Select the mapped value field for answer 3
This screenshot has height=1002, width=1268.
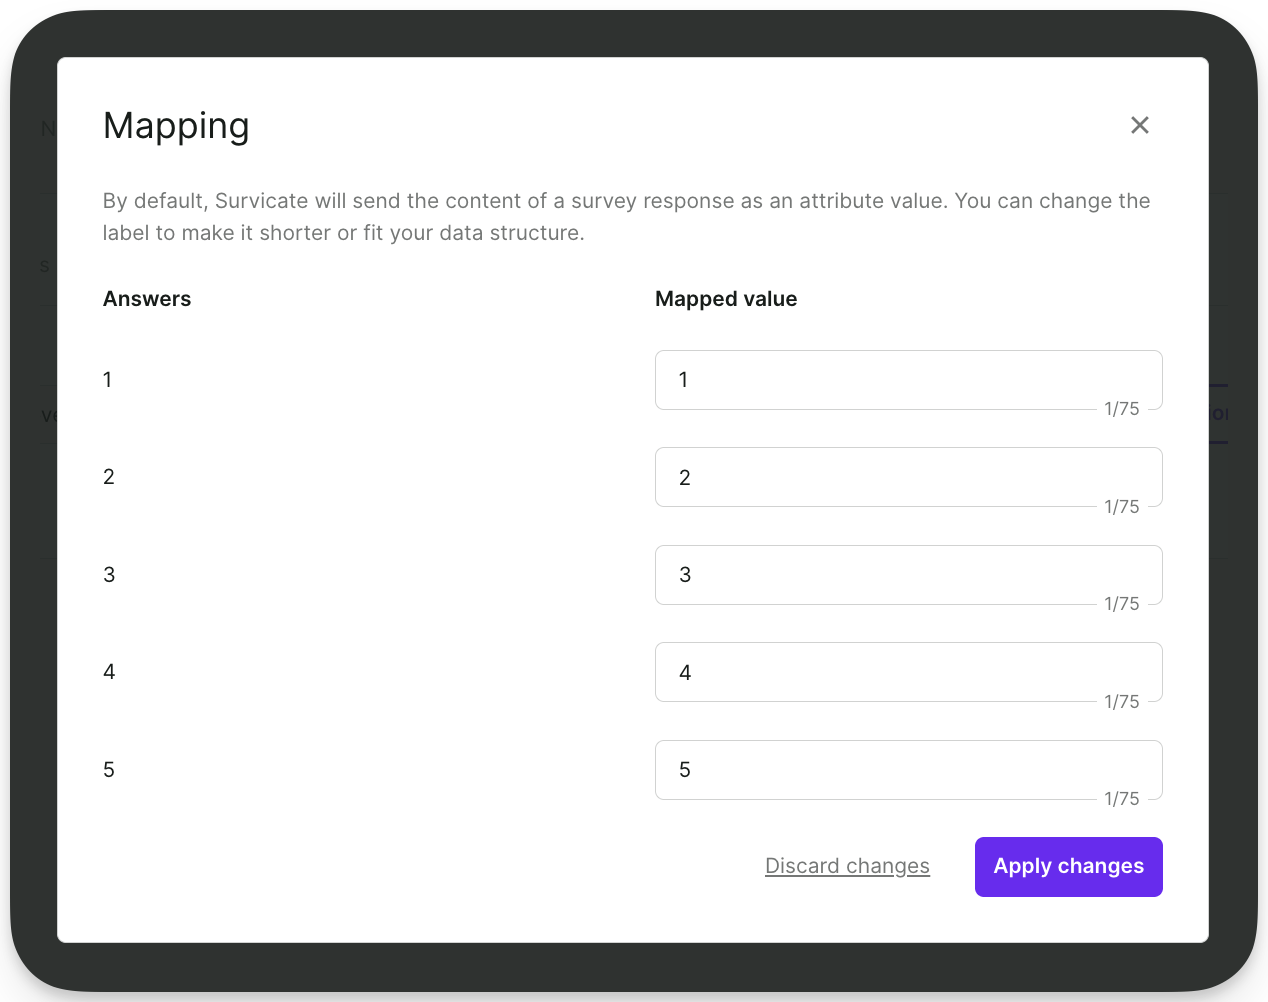click(908, 575)
